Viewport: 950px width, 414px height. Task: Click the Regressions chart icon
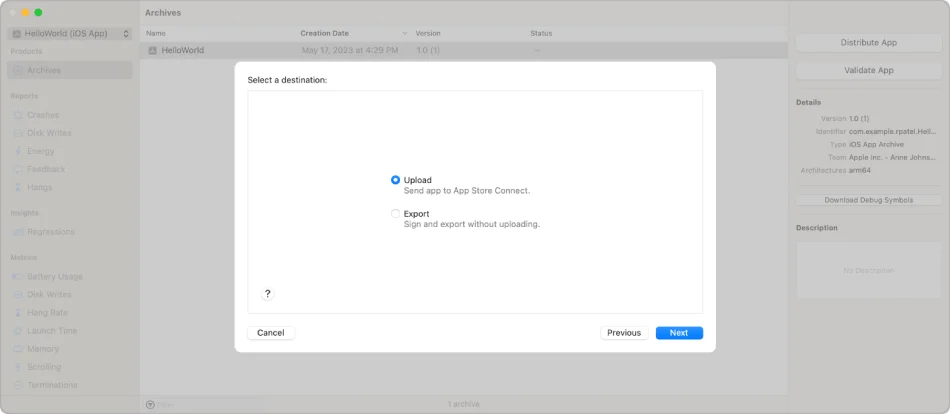(x=18, y=232)
